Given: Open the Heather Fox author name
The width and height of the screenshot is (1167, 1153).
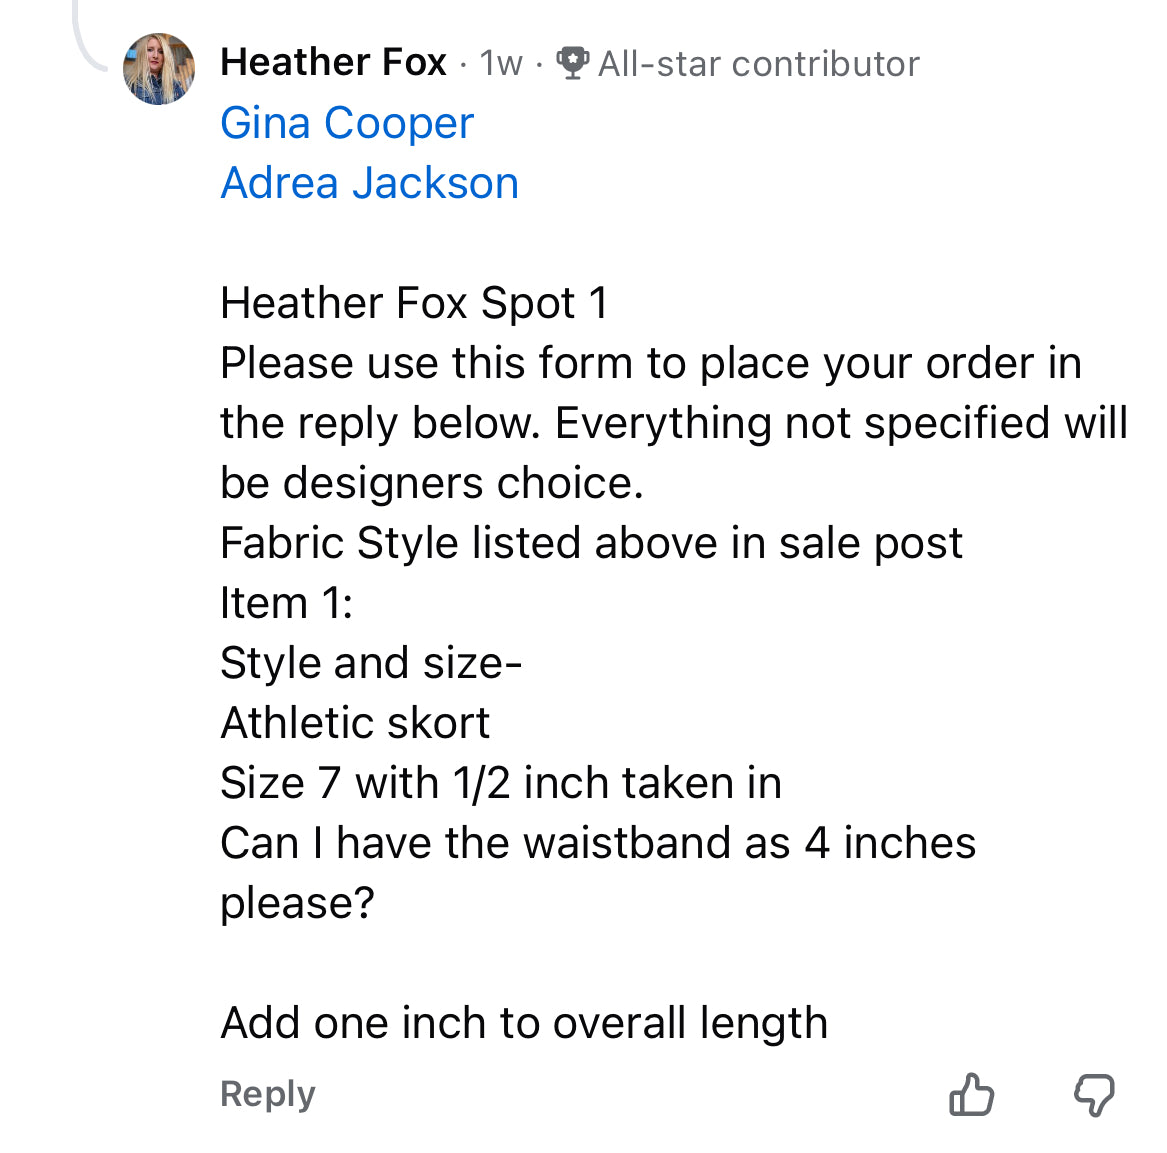Looking at the screenshot, I should pyautogui.click(x=333, y=62).
